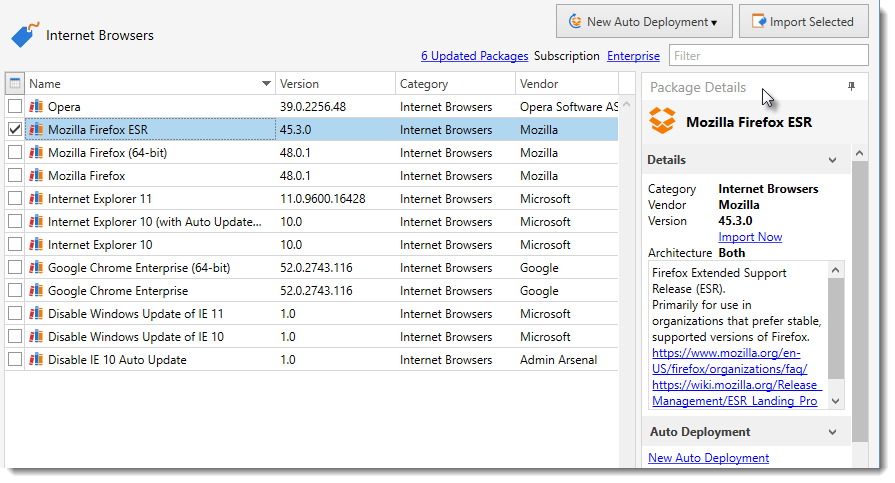Click the Import Selected button
The image size is (895, 483).
coord(803,22)
